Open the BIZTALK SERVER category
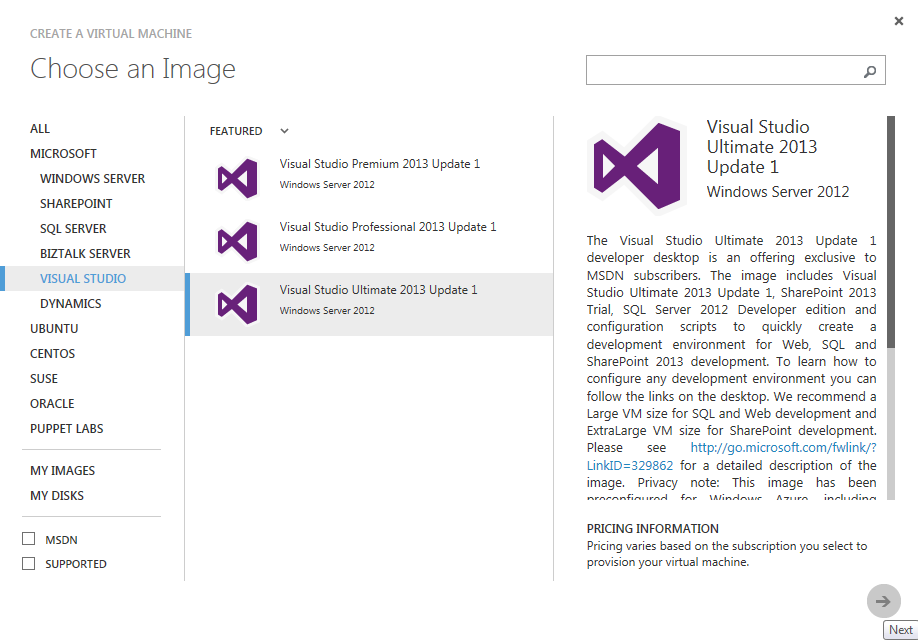Image resolution: width=918 pixels, height=640 pixels. (x=85, y=254)
